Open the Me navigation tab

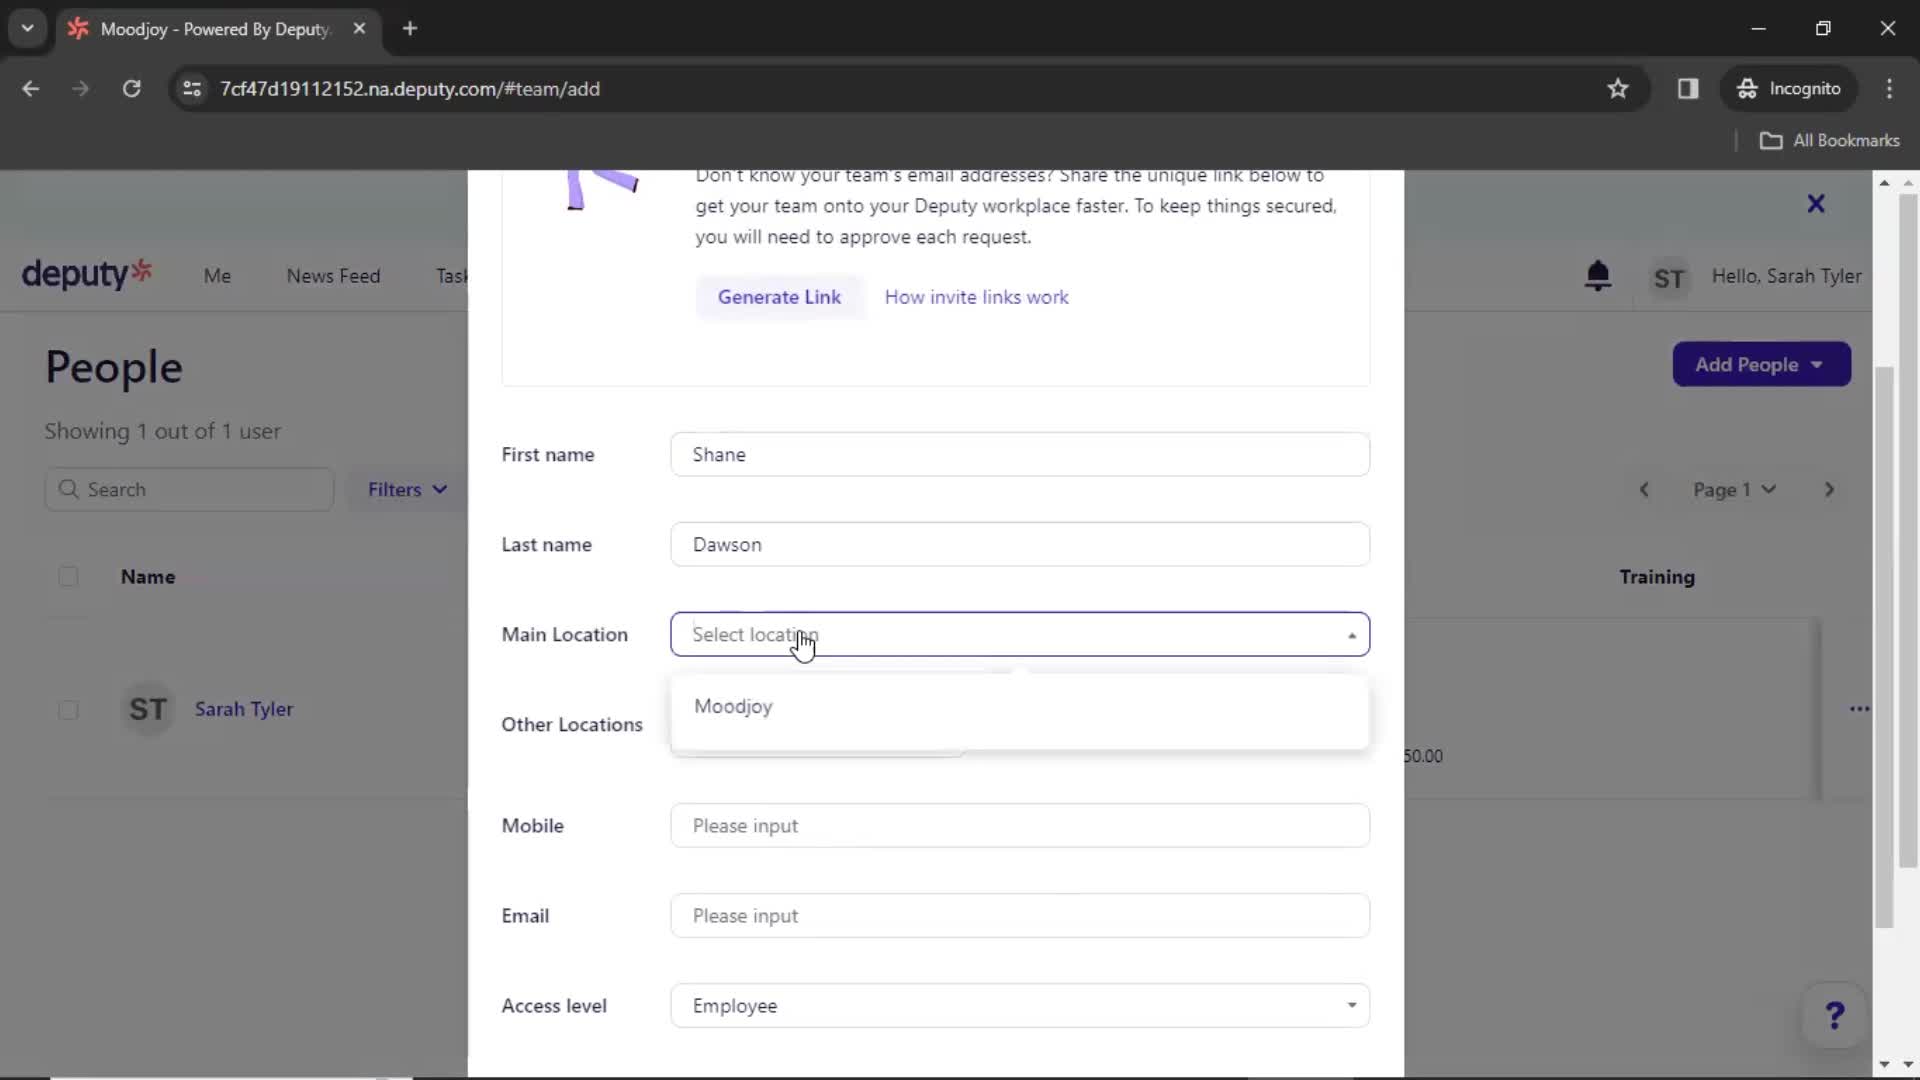tap(217, 276)
